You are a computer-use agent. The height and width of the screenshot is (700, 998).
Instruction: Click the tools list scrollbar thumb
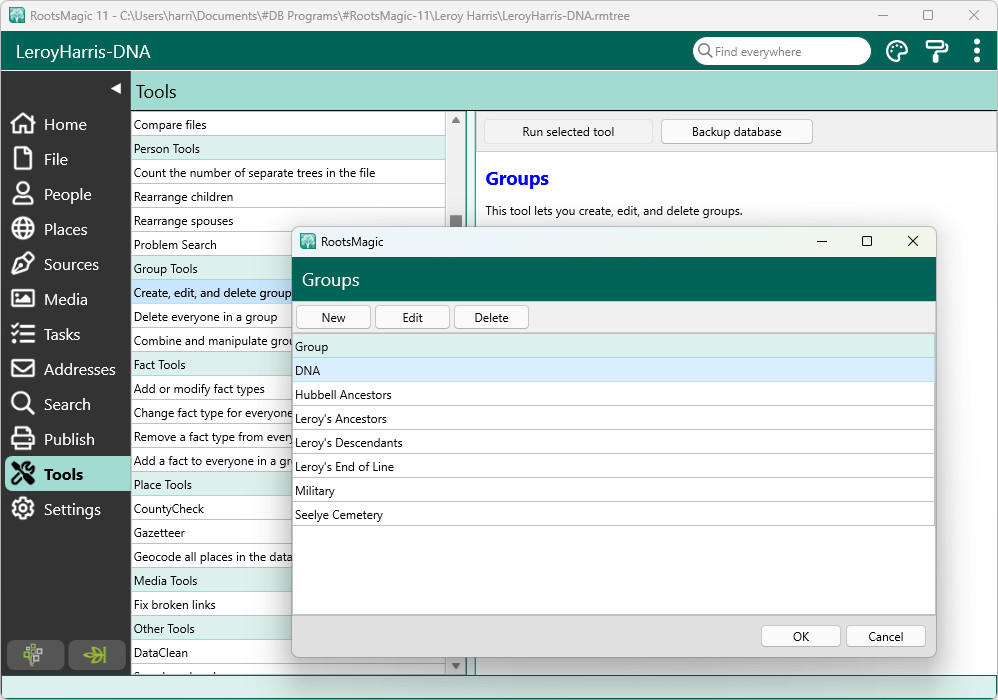(456, 220)
